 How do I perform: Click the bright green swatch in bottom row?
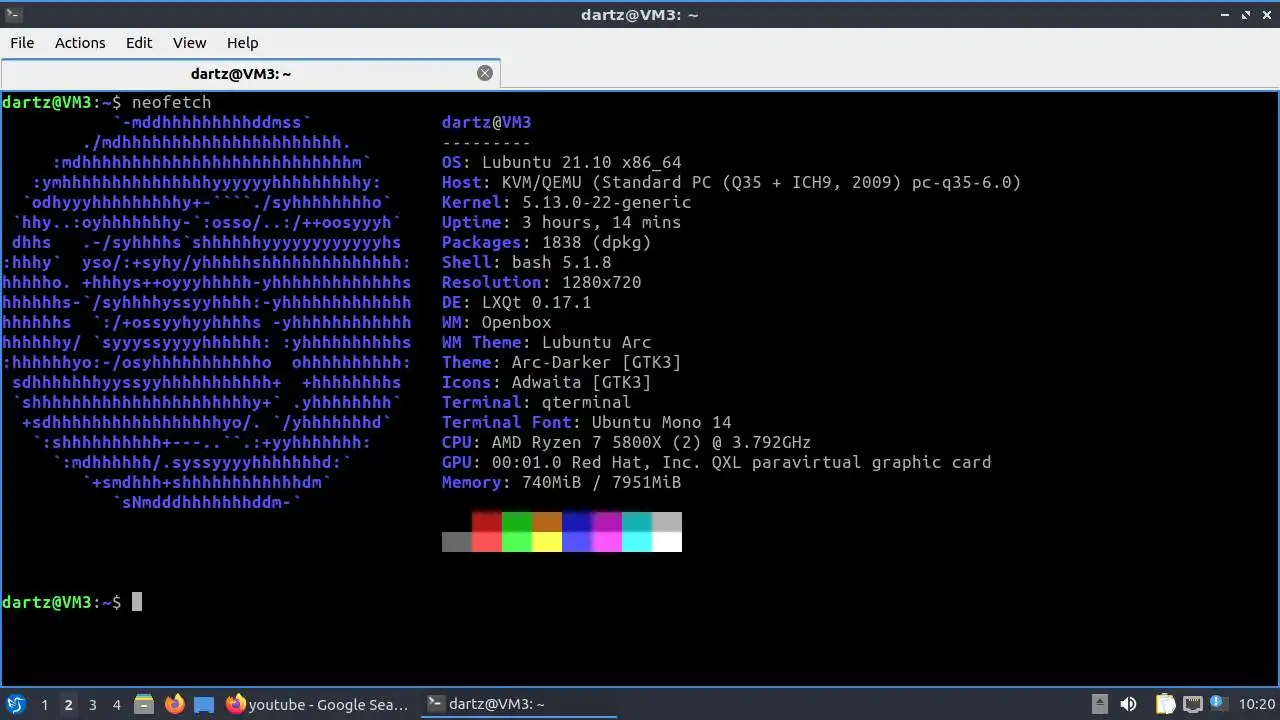pos(517,542)
